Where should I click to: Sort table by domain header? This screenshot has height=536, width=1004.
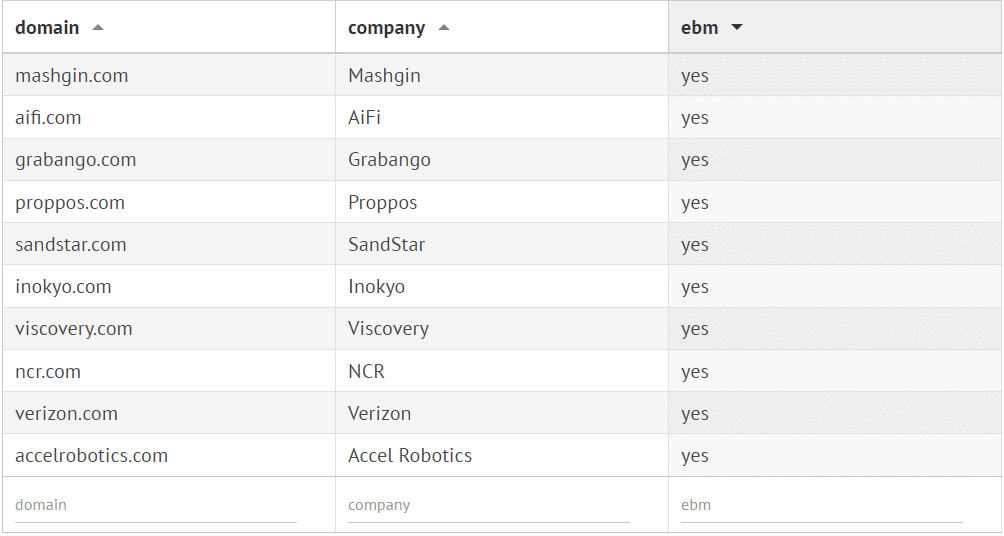(x=47, y=28)
